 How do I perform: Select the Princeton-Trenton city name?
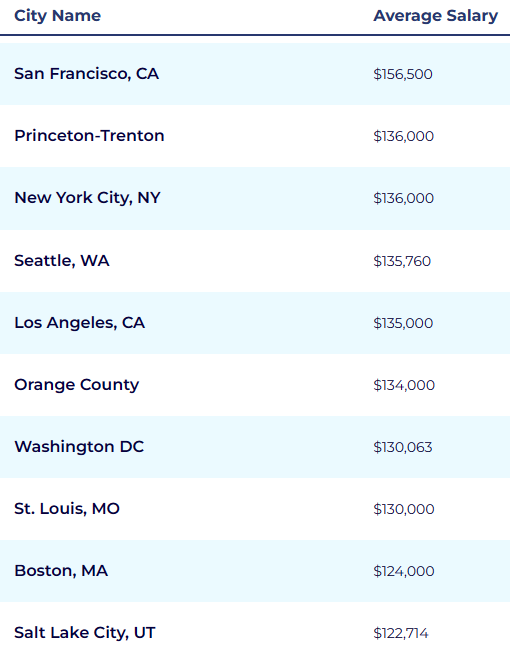click(x=89, y=135)
